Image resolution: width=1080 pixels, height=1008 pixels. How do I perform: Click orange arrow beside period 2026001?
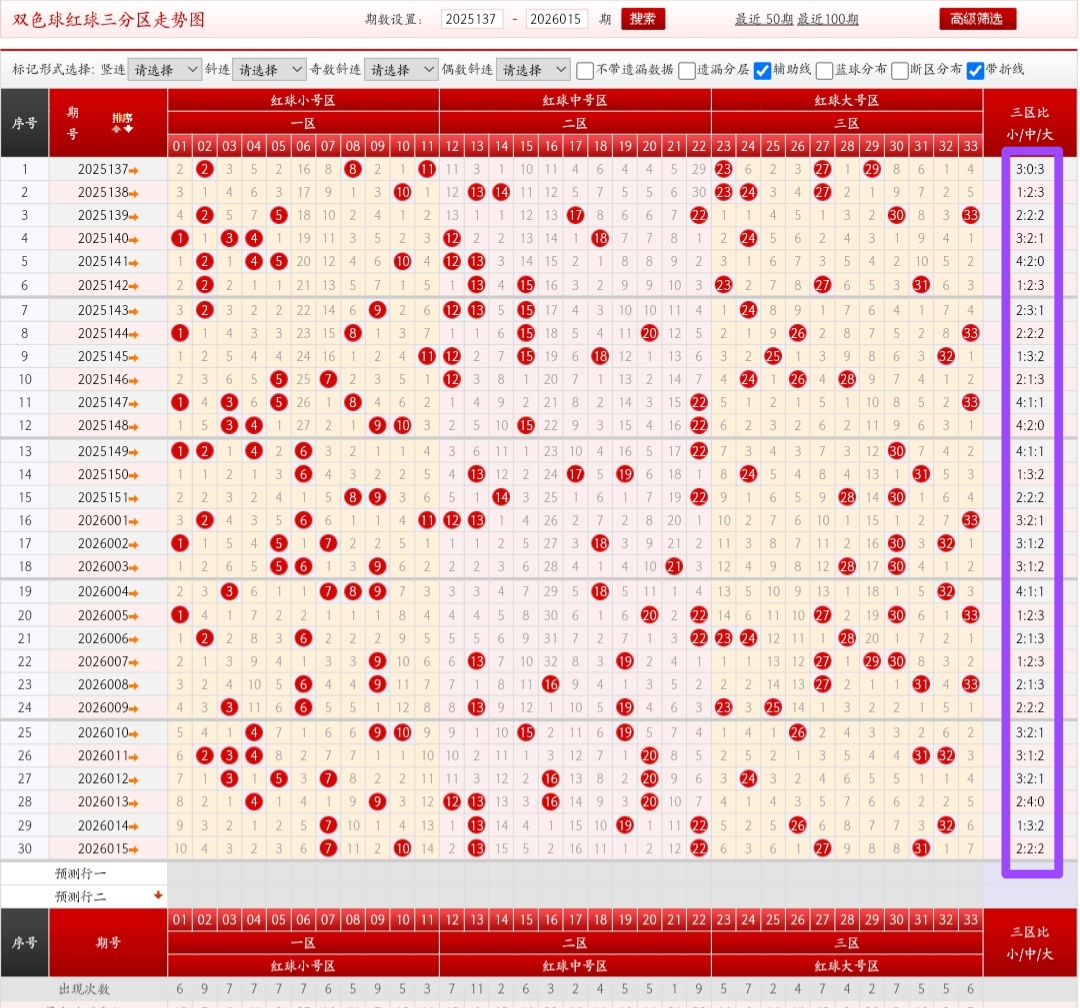[134, 522]
